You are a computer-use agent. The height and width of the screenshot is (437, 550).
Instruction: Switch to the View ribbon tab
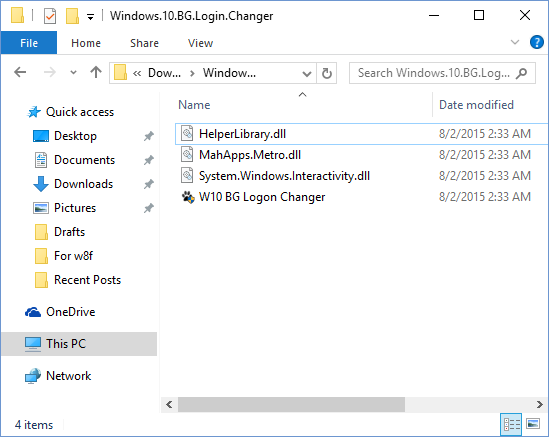coord(200,43)
